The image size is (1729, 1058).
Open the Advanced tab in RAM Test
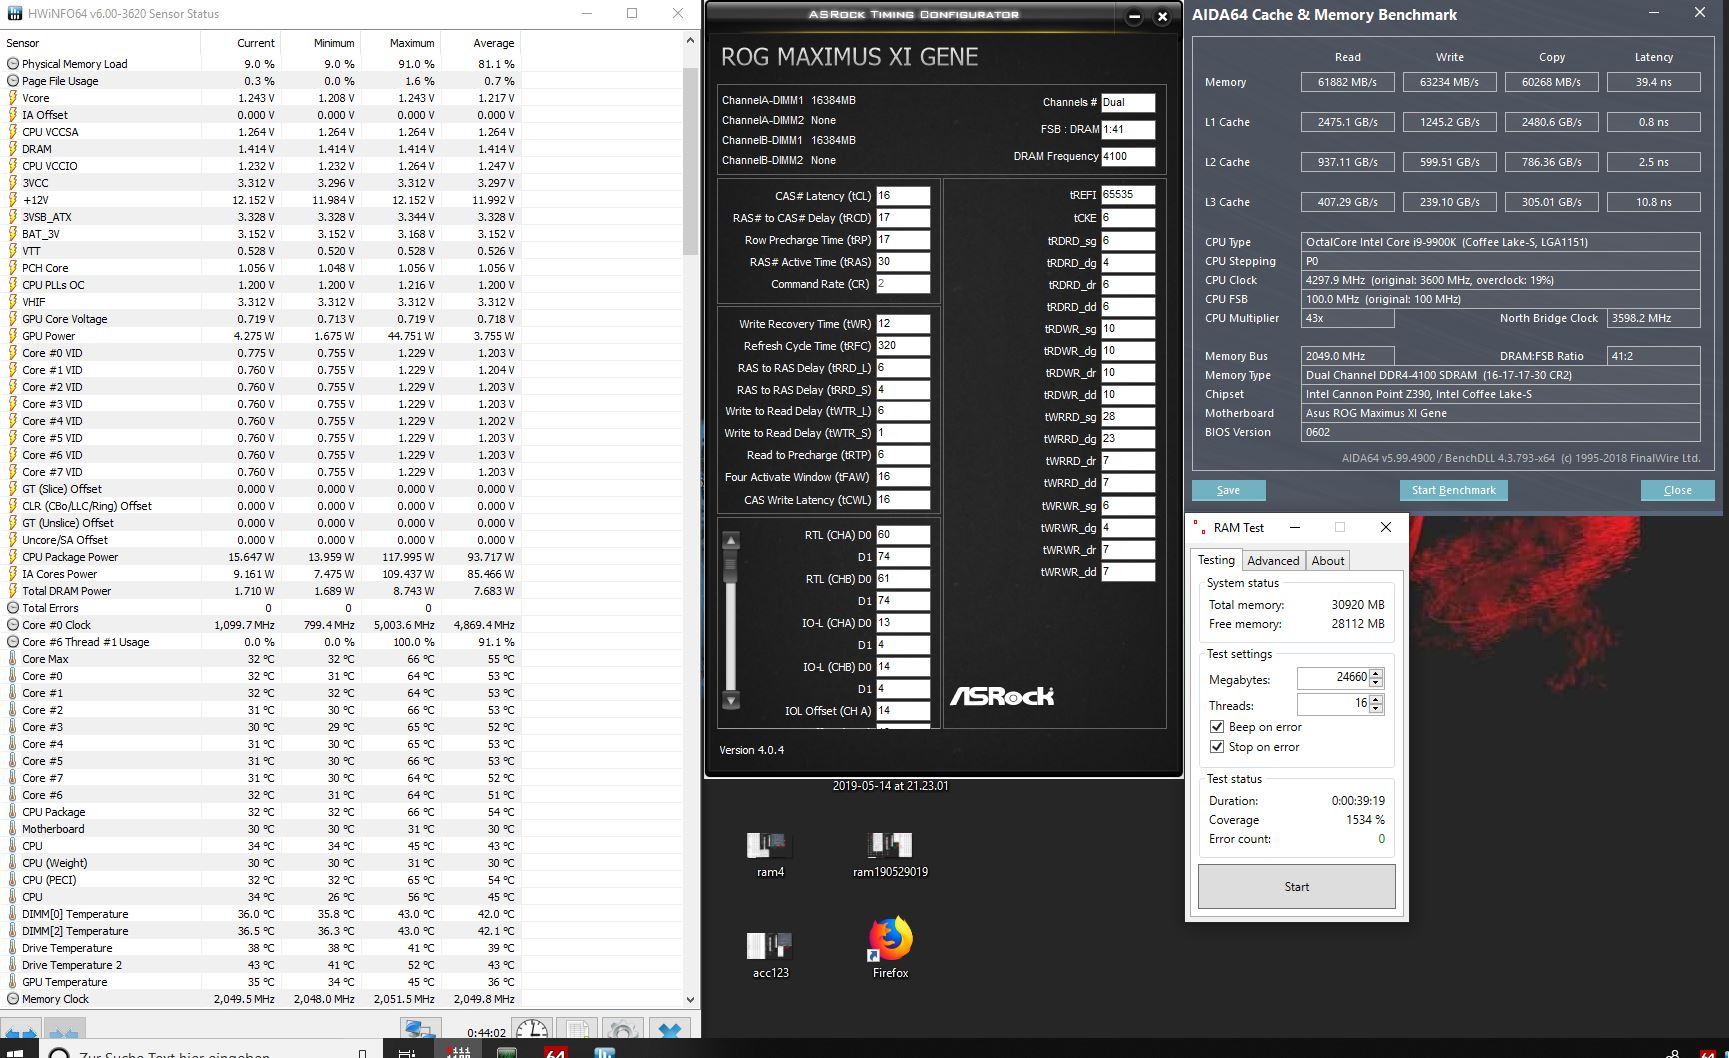(x=1273, y=561)
